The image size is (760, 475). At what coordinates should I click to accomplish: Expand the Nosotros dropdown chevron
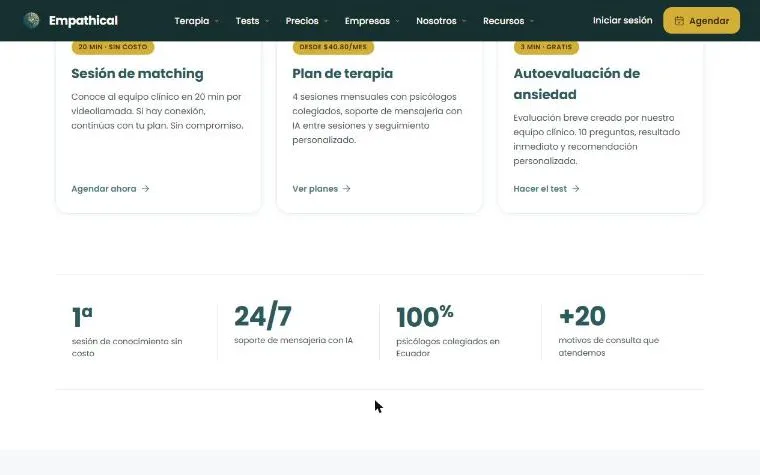(x=464, y=21)
